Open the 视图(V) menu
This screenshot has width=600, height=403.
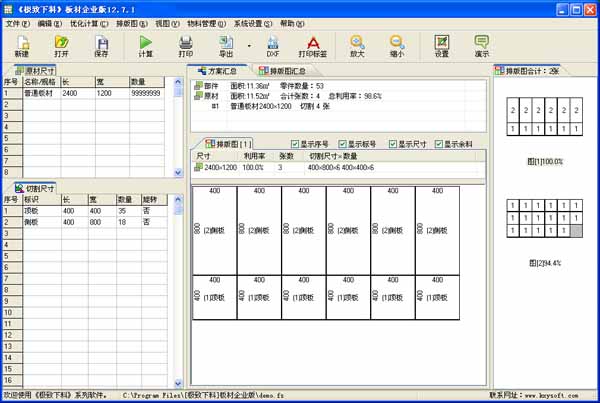(167, 24)
